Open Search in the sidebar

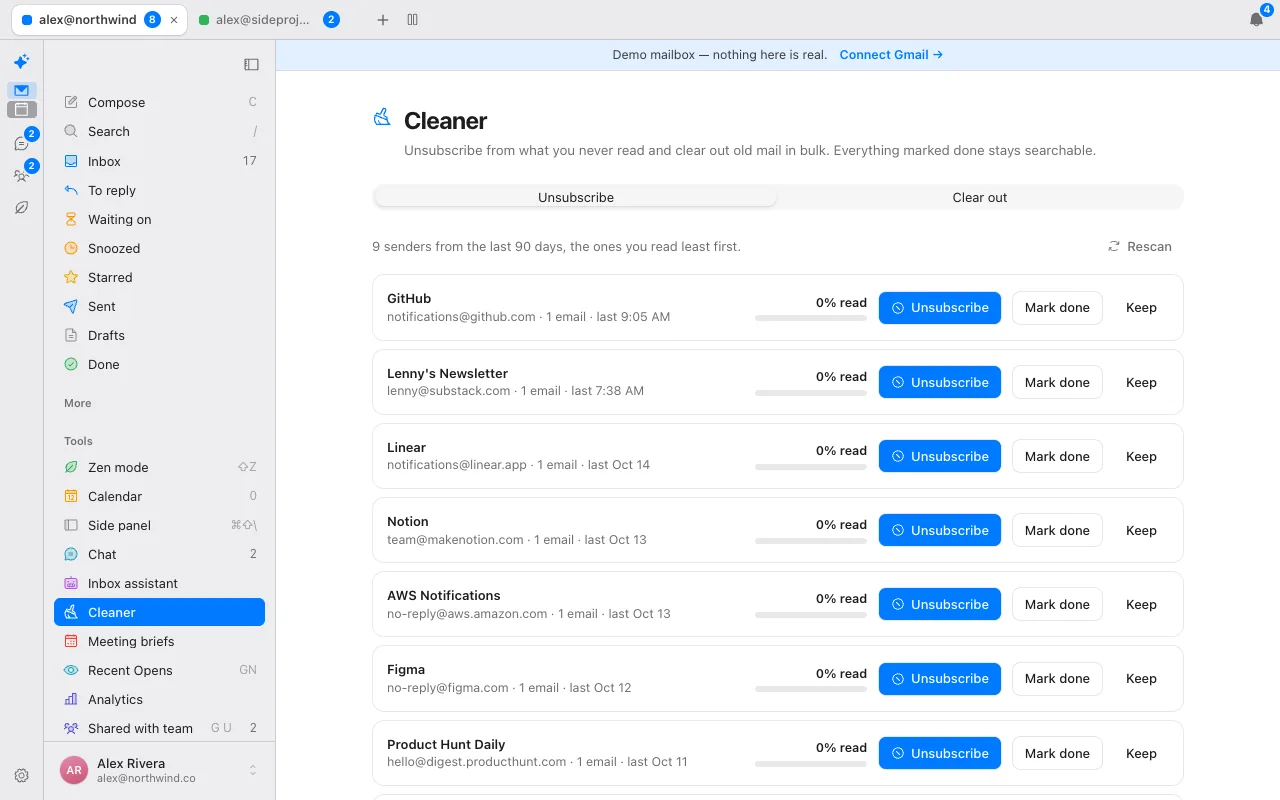(x=160, y=131)
